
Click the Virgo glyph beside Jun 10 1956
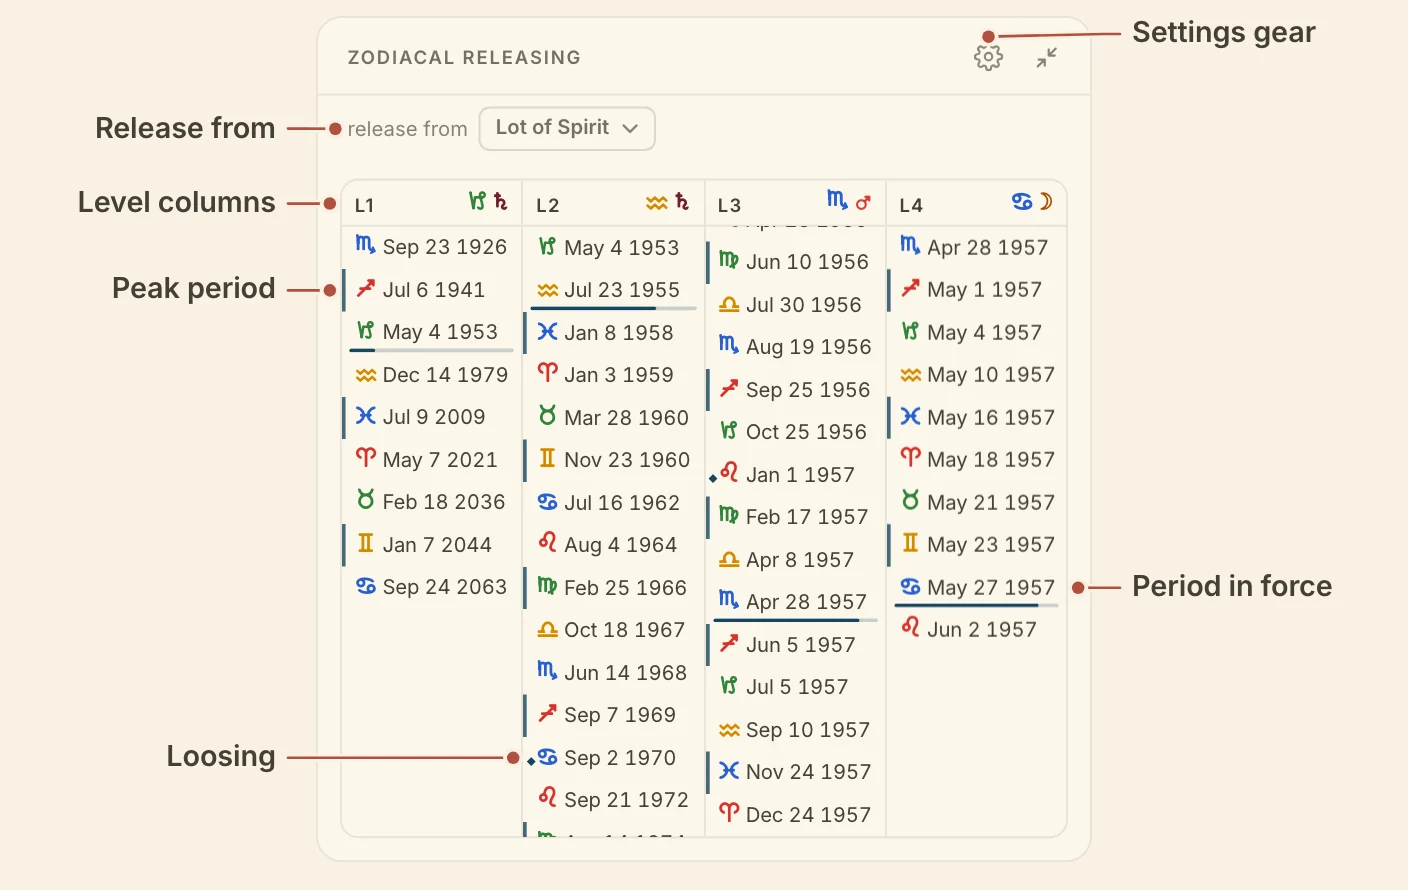point(729,260)
